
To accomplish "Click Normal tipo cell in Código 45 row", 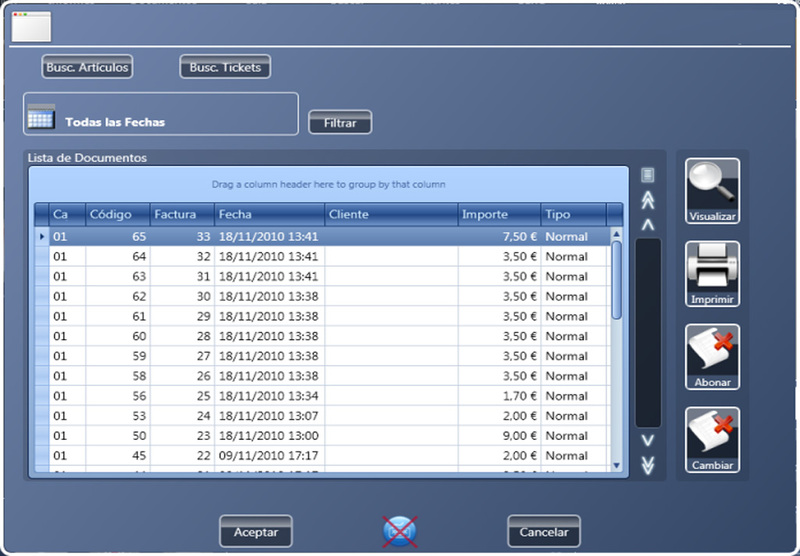I will tap(574, 456).
